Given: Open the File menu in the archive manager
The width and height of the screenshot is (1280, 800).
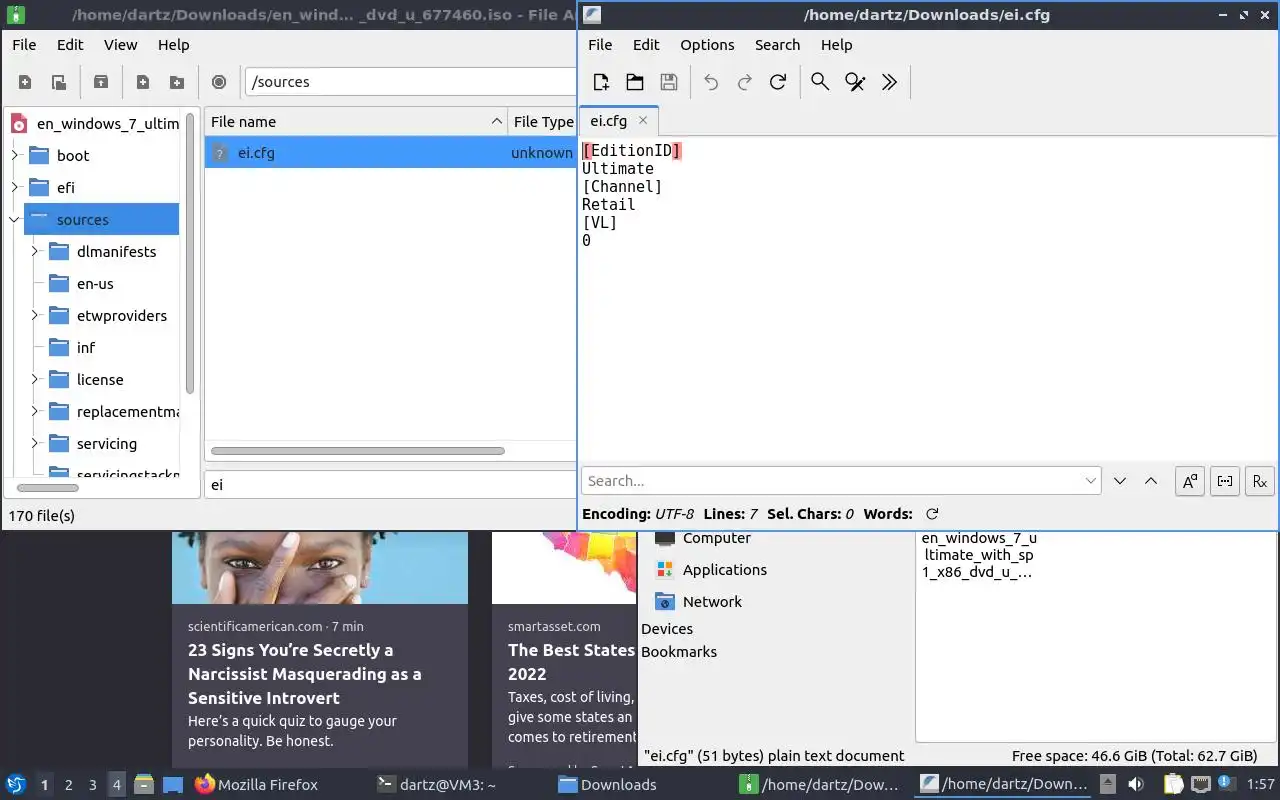Looking at the screenshot, I should (x=24, y=45).
